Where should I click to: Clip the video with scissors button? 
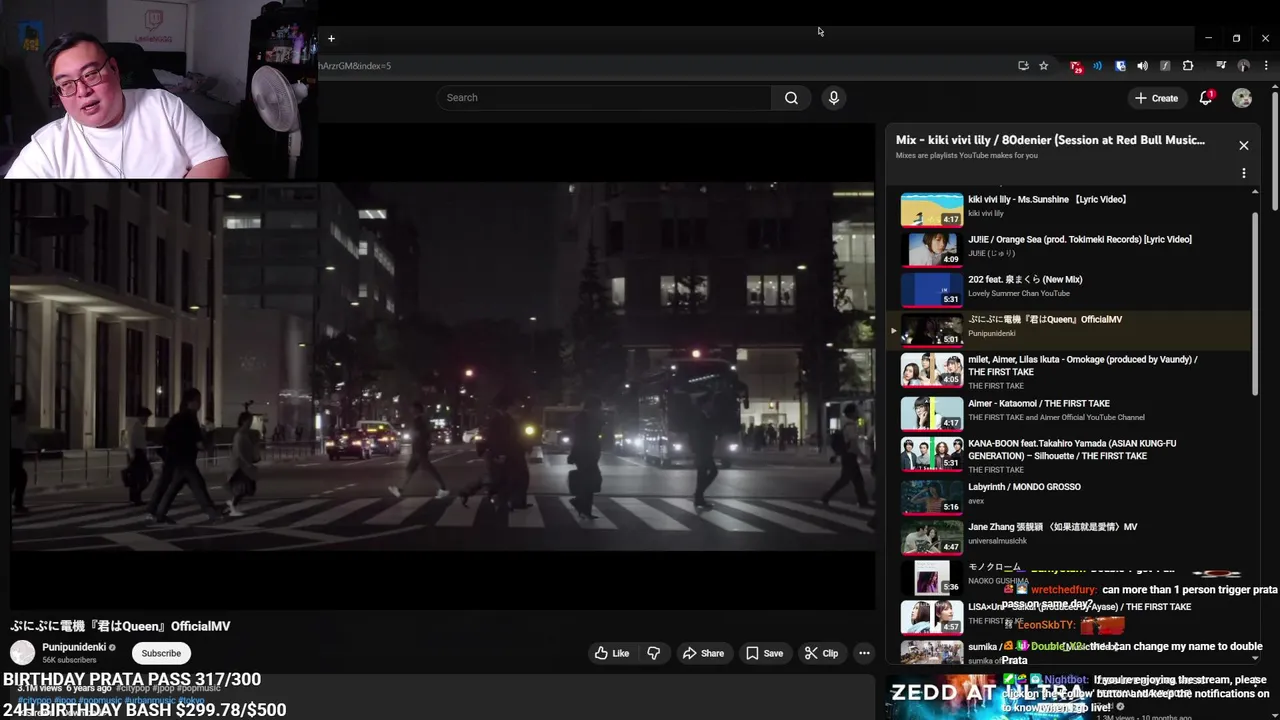(x=821, y=653)
